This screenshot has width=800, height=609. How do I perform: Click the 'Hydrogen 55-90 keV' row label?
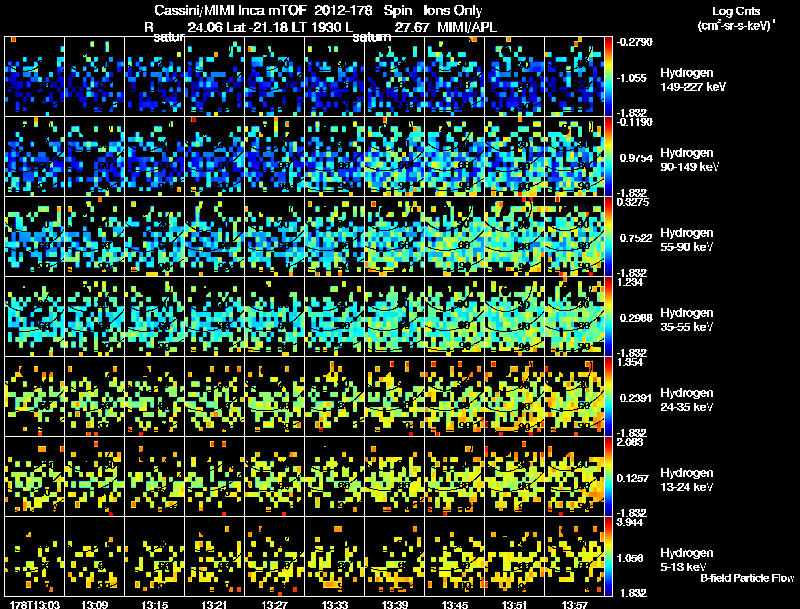coord(687,240)
